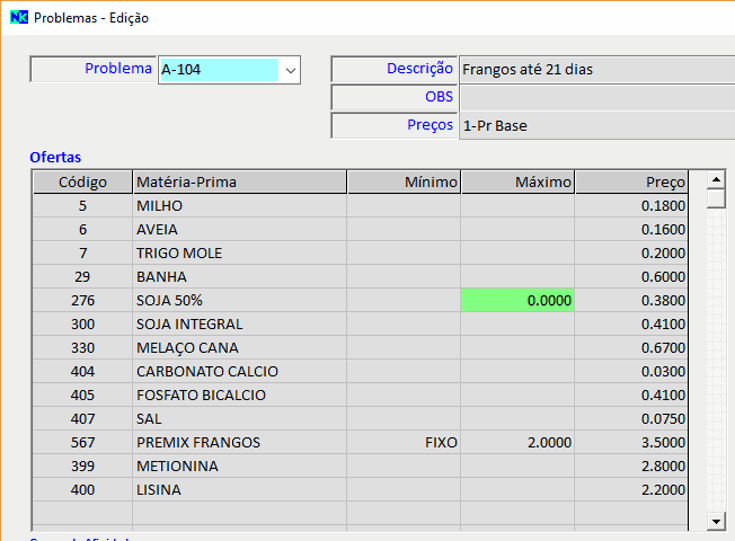Open the Problema dropdown list
The width and height of the screenshot is (735, 541).
coord(290,70)
